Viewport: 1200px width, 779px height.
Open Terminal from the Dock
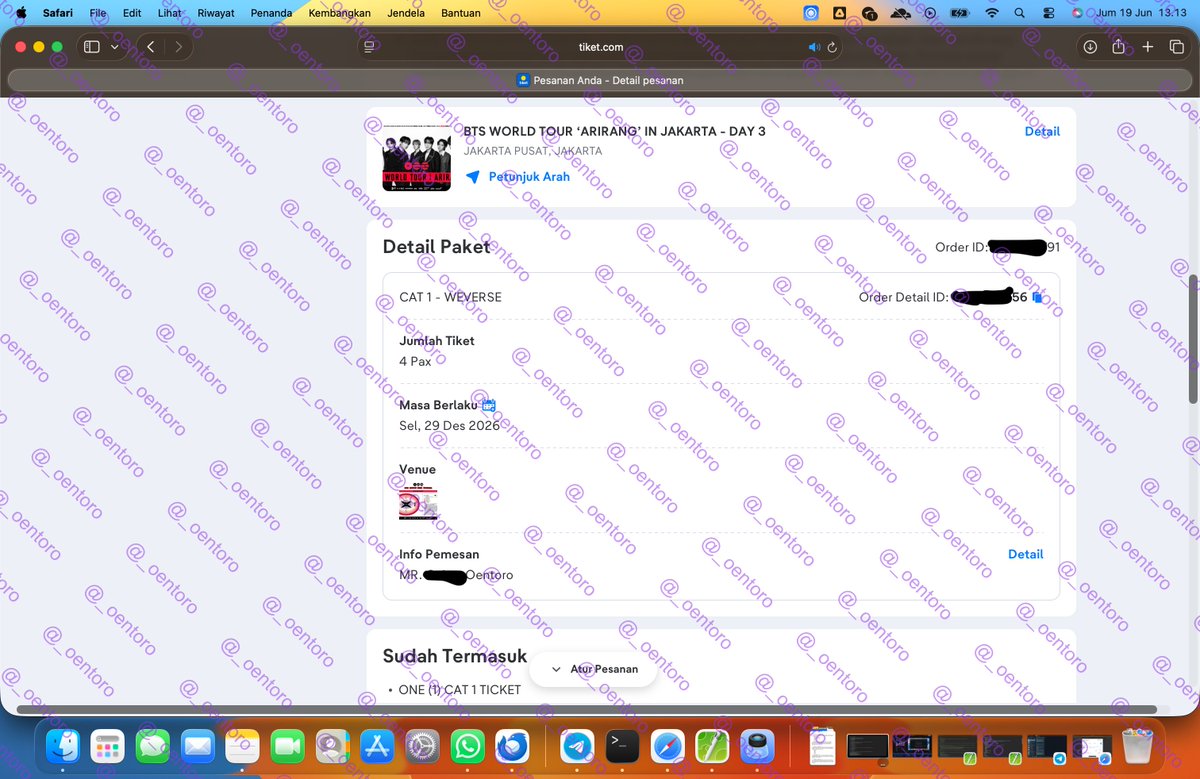[x=622, y=746]
